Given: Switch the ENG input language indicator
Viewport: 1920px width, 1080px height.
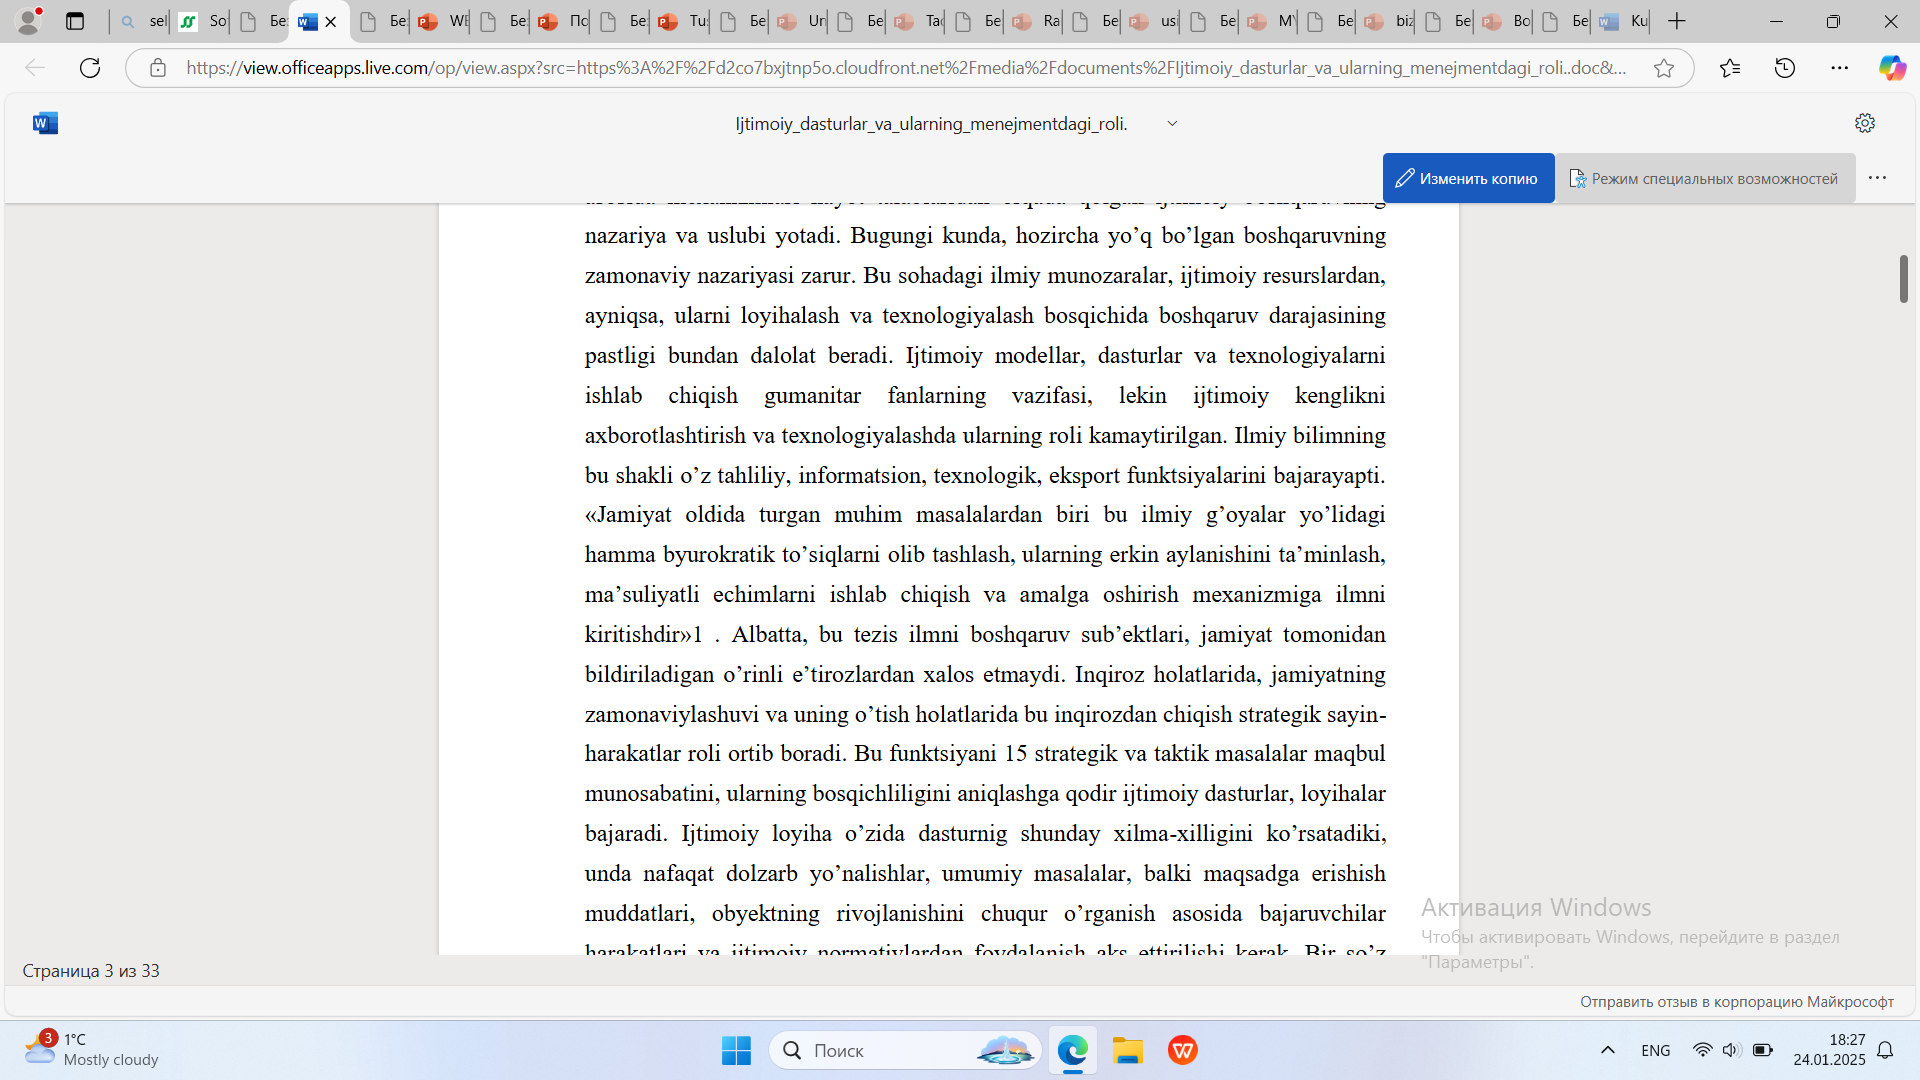Looking at the screenshot, I should (x=1656, y=1050).
